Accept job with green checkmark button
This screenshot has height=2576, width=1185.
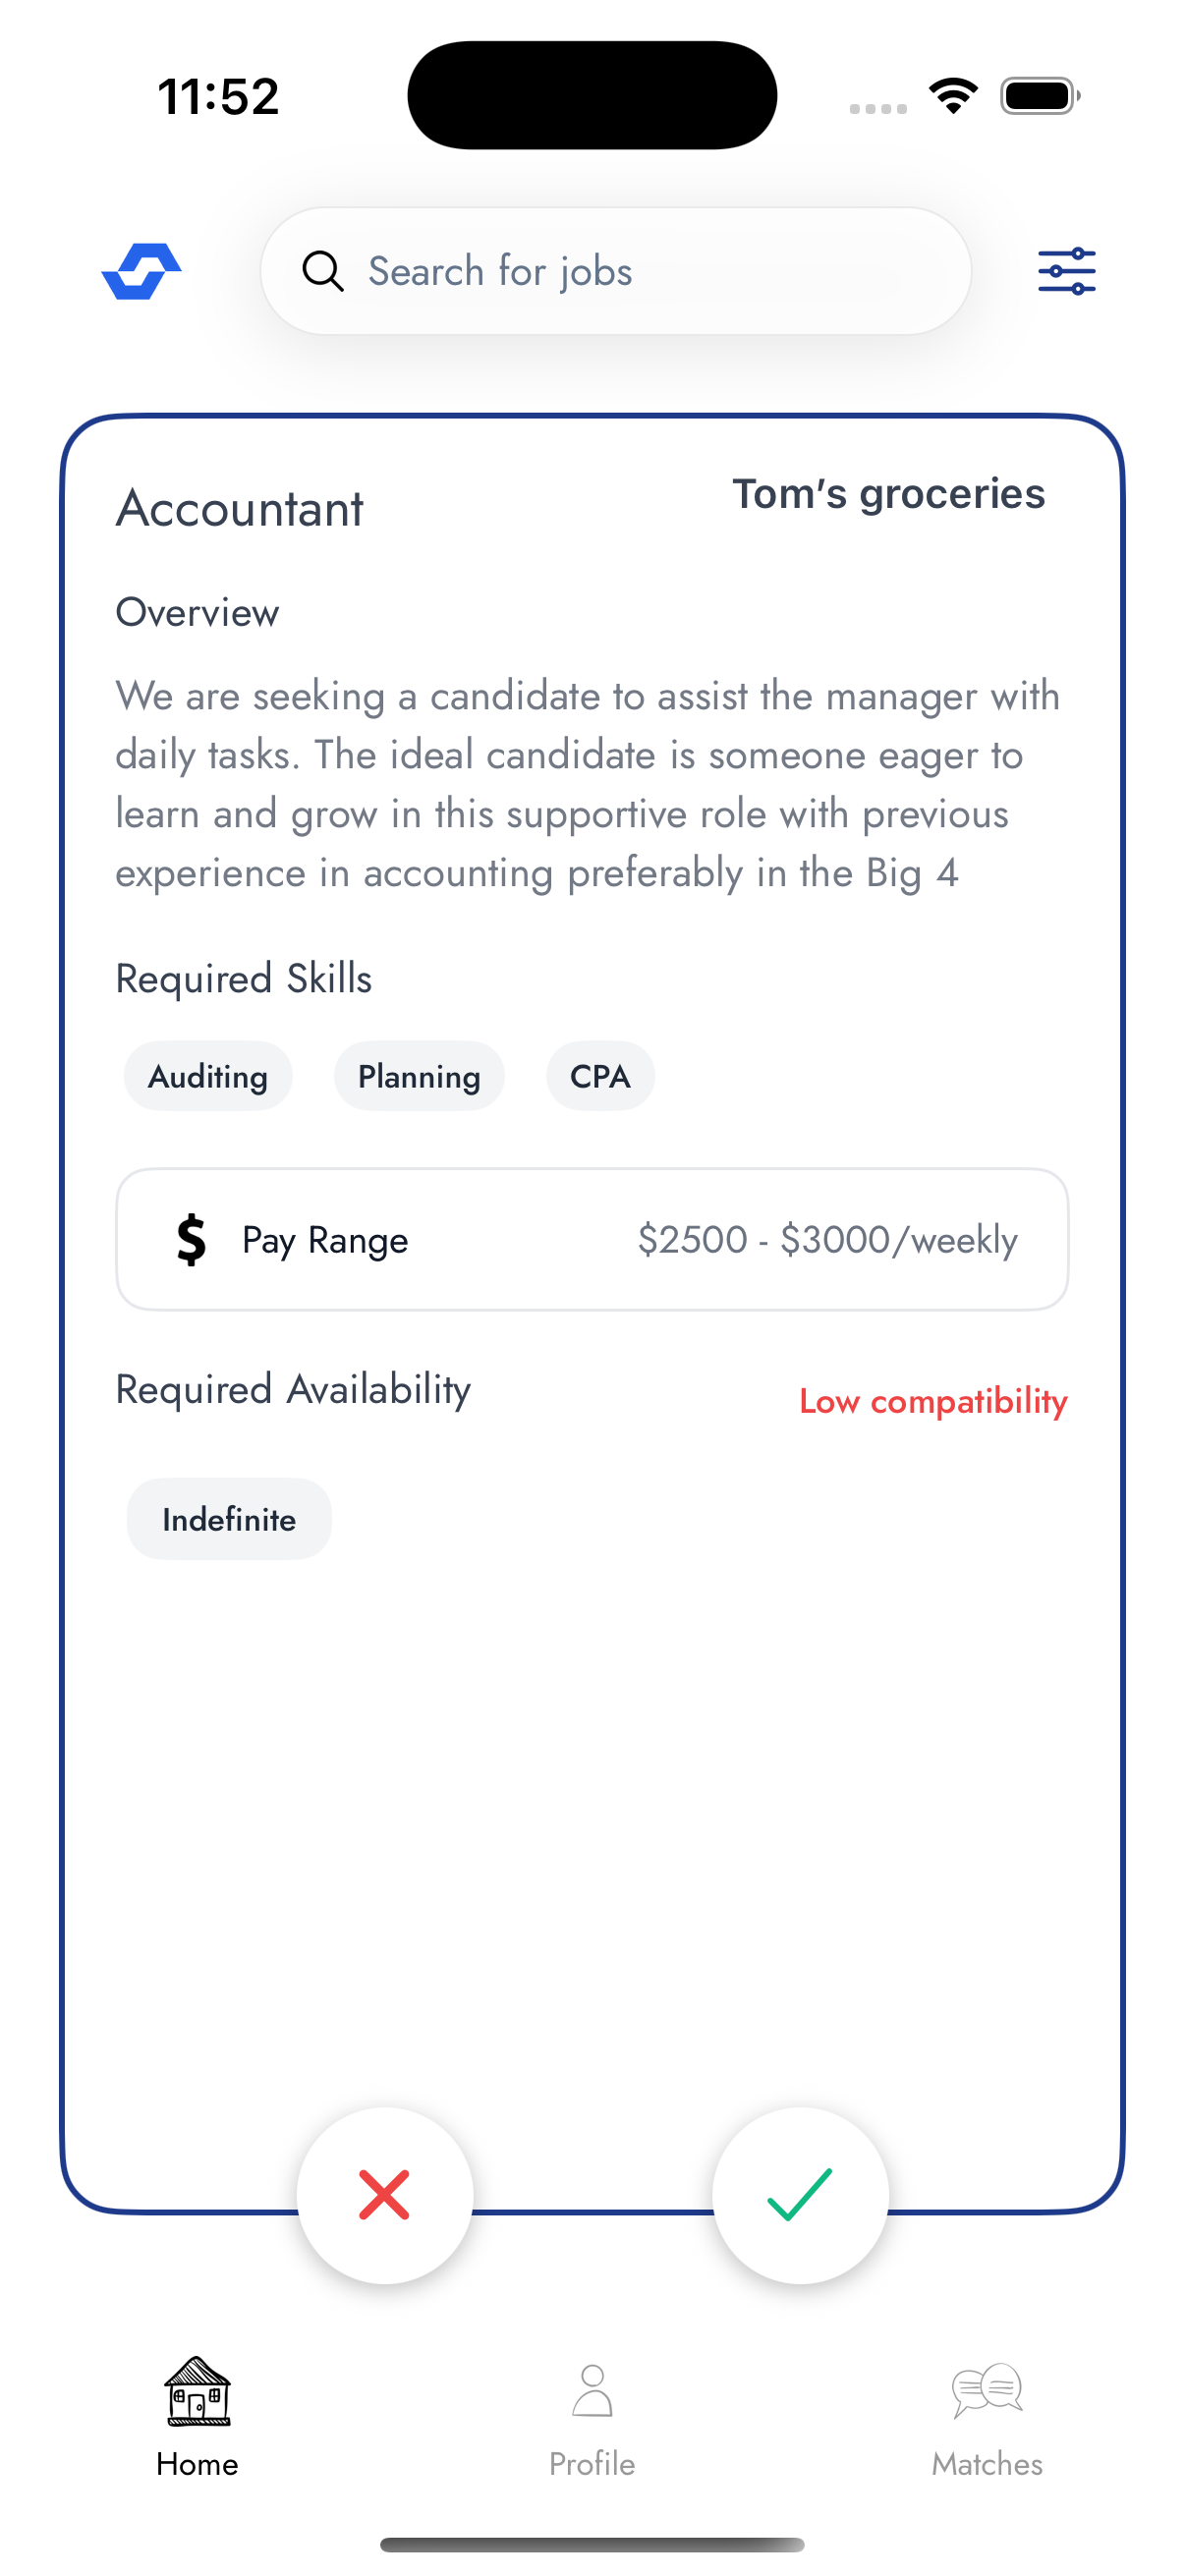(x=800, y=2195)
